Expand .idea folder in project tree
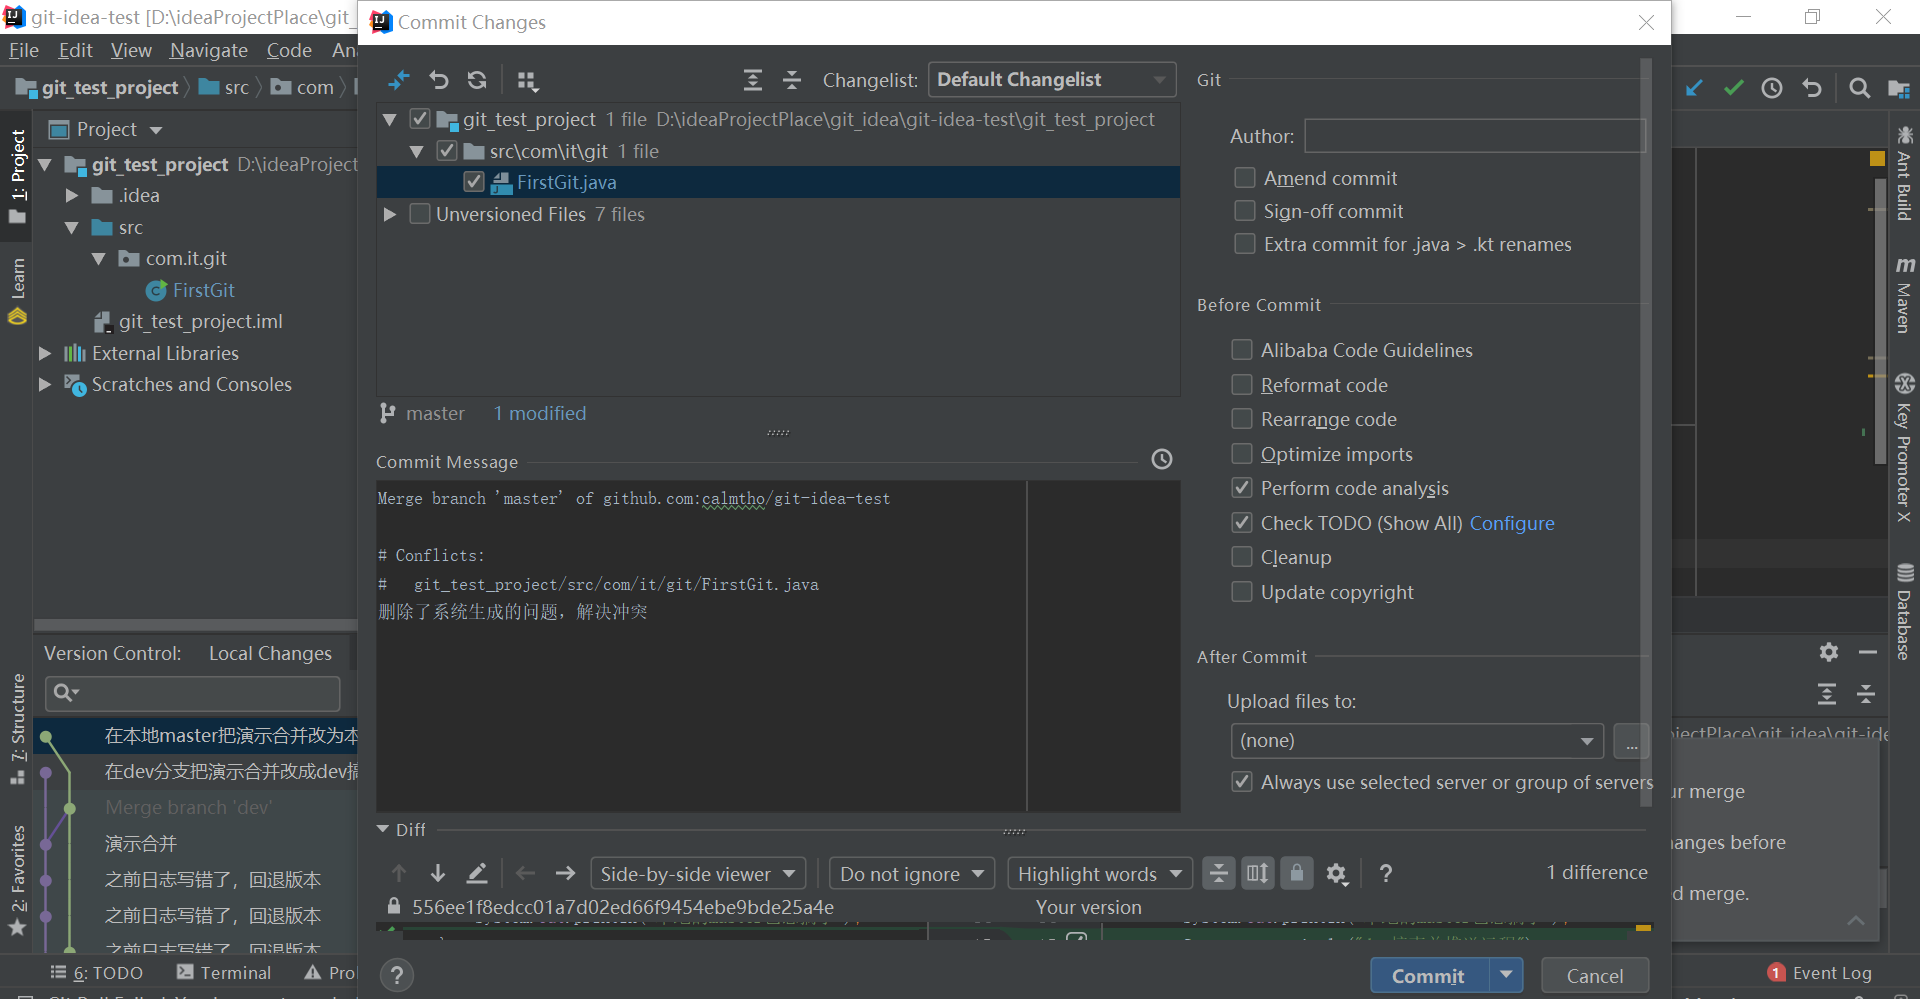 pos(71,196)
